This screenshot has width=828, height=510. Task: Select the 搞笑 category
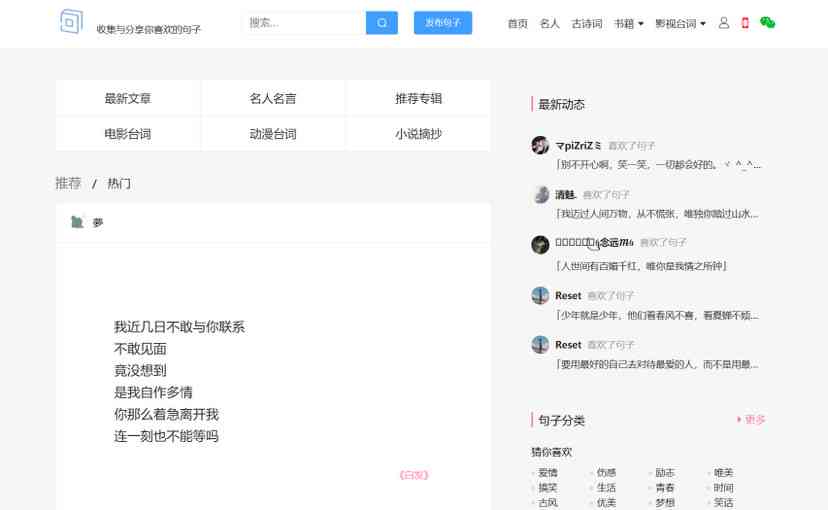pos(548,487)
